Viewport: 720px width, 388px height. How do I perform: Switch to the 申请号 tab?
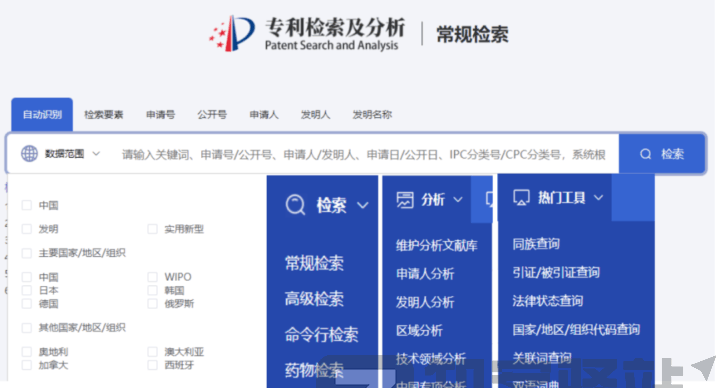coord(160,114)
